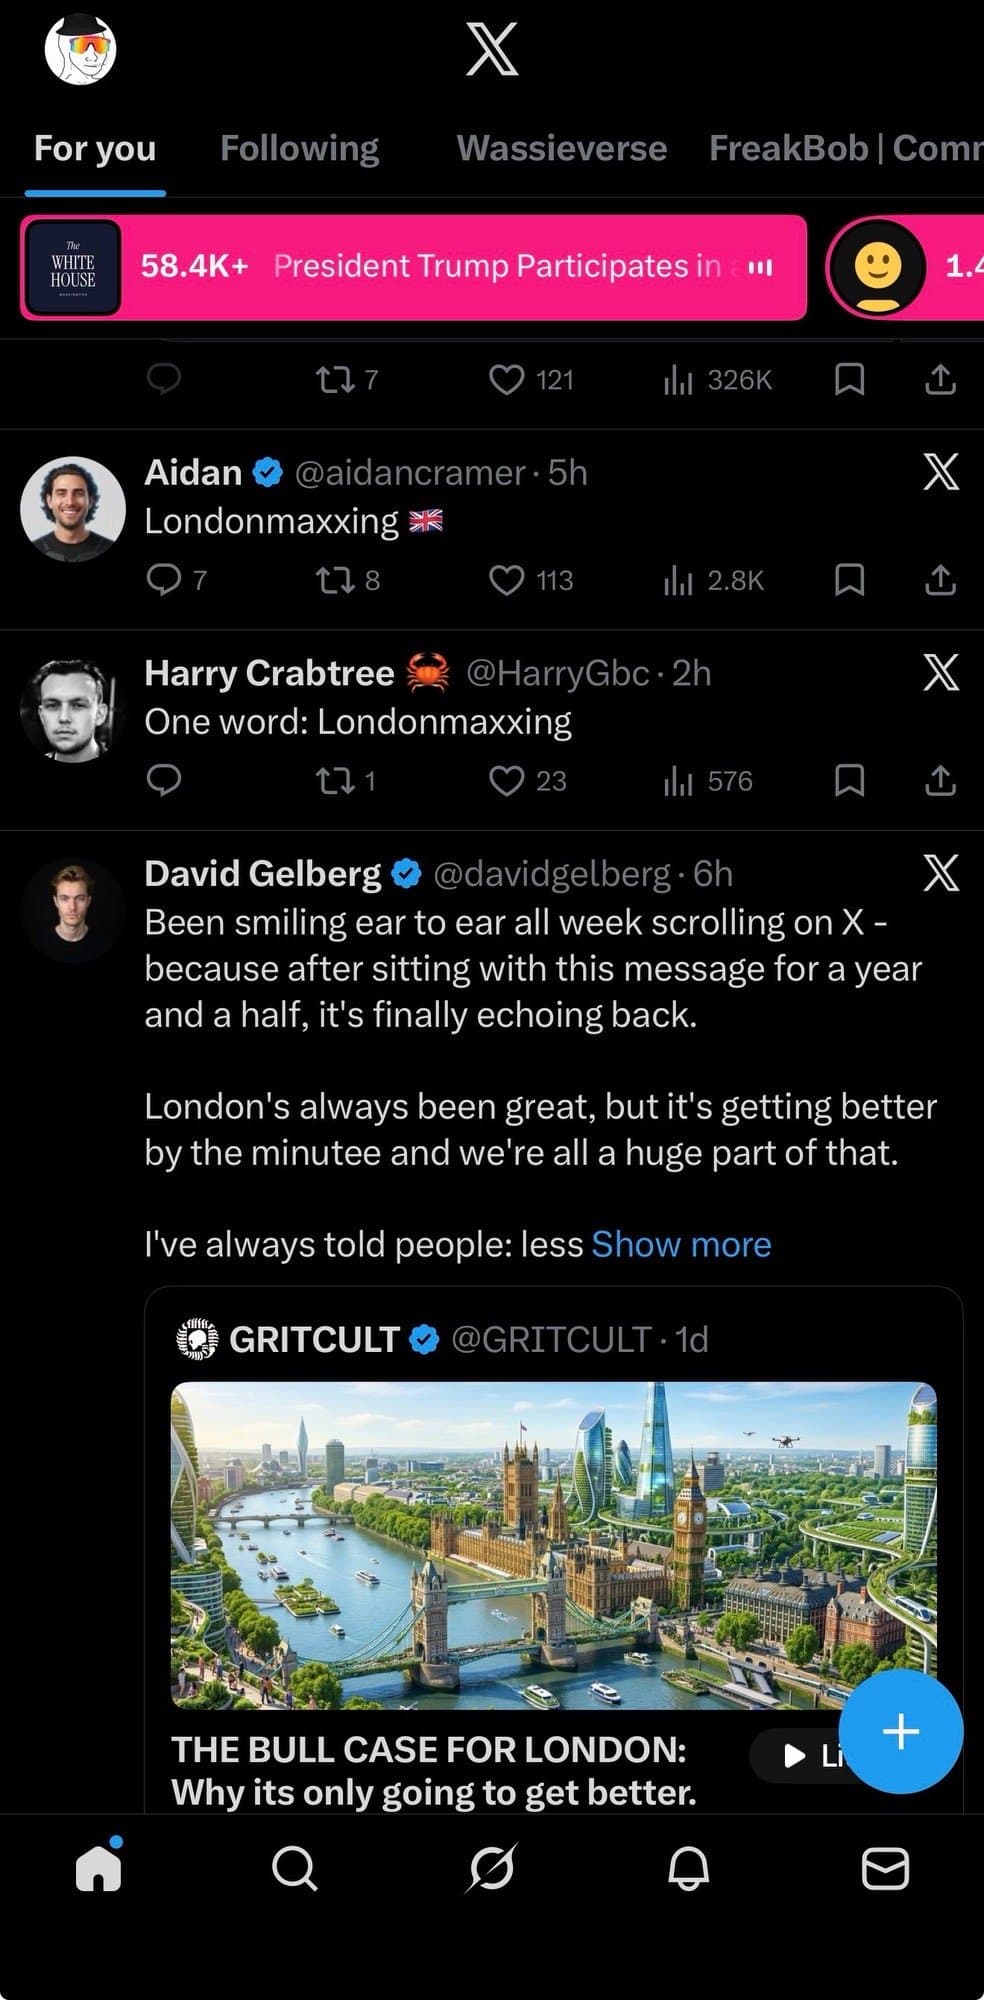The height and width of the screenshot is (2000, 984).
Task: Open the GRITCULT London skyline video thumbnail
Action: click(553, 1544)
